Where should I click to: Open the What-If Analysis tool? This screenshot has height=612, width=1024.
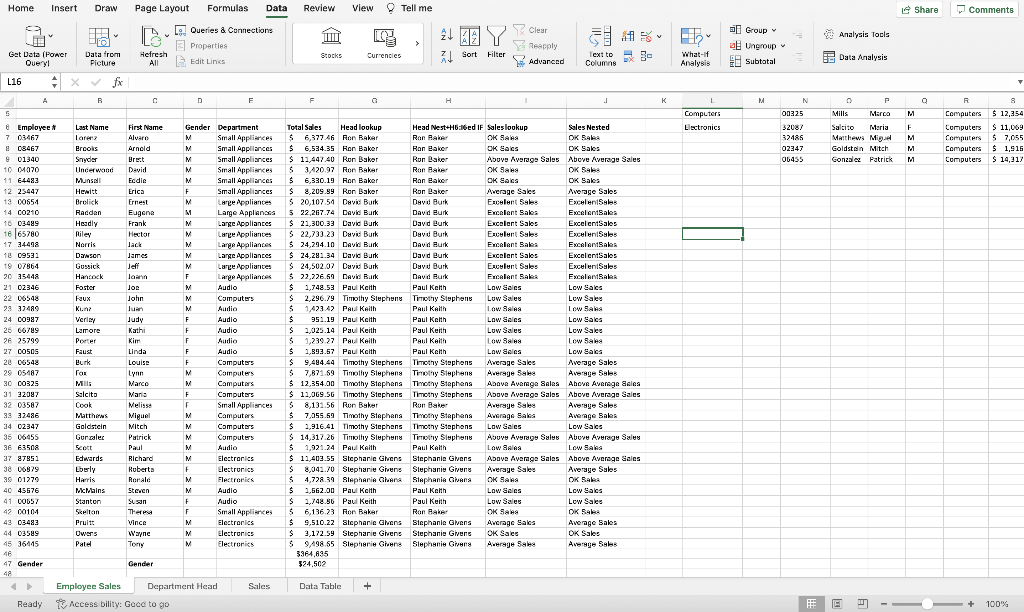(x=693, y=43)
